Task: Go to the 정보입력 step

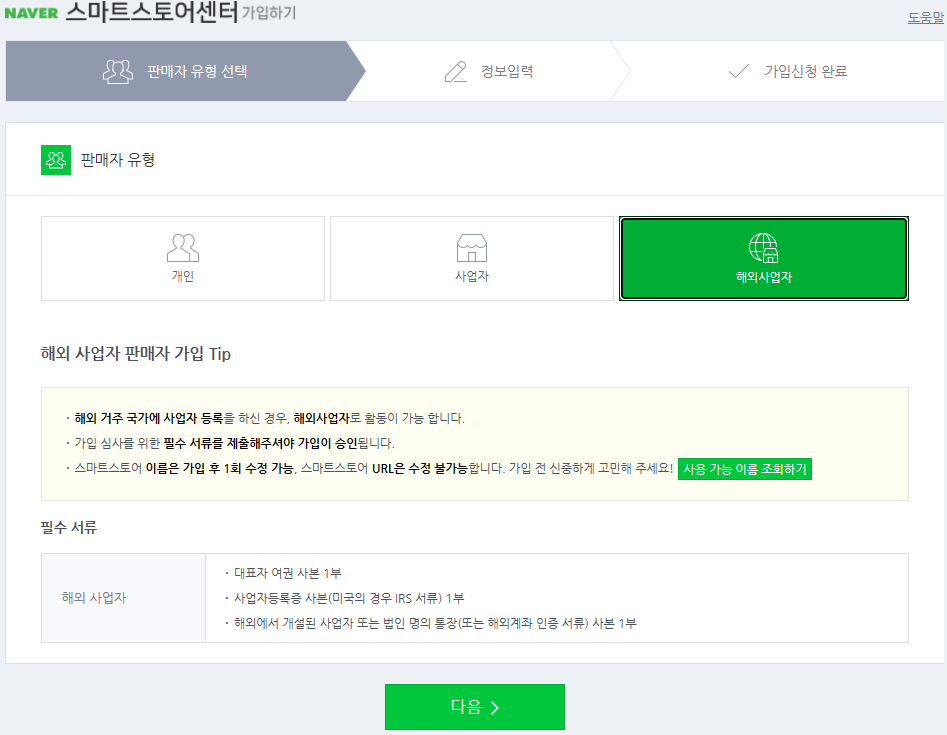Action: coord(489,71)
